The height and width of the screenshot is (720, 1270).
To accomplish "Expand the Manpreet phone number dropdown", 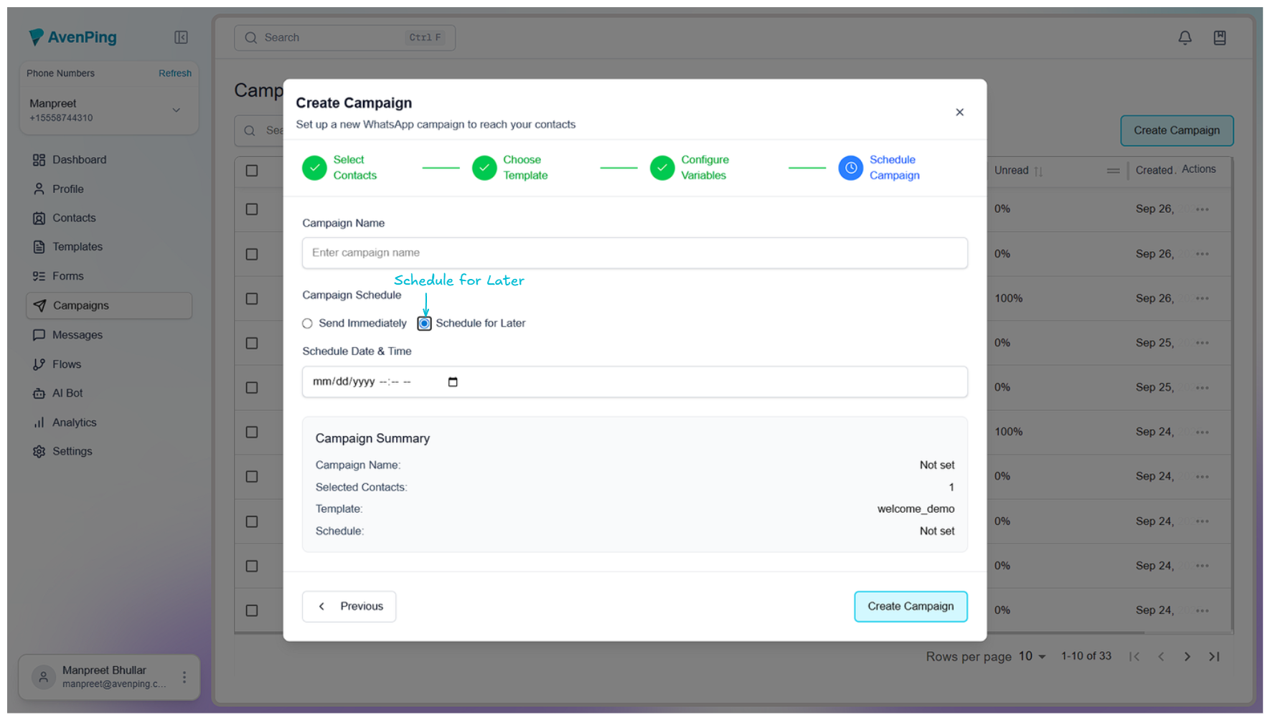I will click(x=176, y=110).
